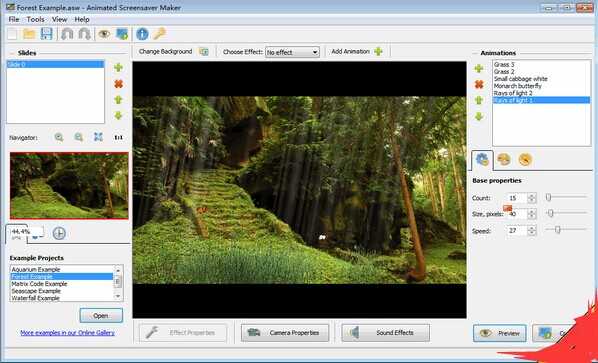Image resolution: width=598 pixels, height=363 pixels.
Task: Select Monarch butterfly in the Animations list
Action: click(x=518, y=86)
